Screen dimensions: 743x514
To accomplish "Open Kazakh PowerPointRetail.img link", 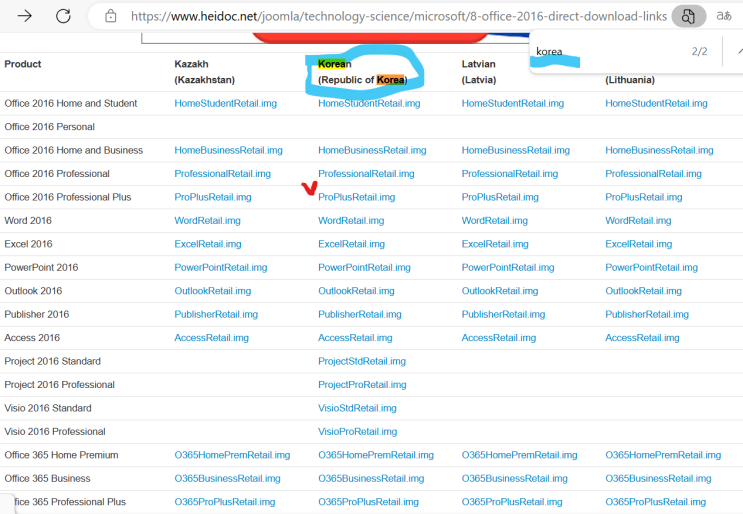I will click(x=221, y=268).
